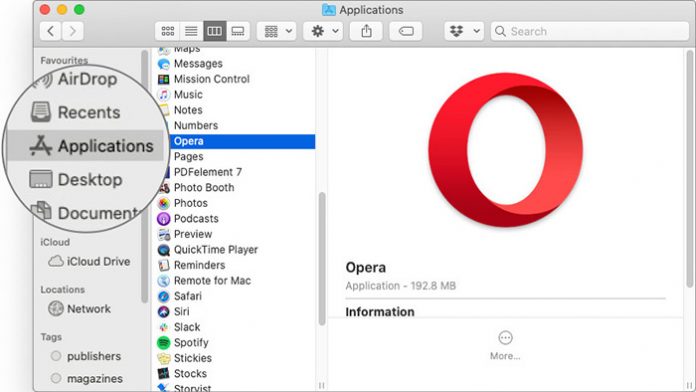696x392 pixels.
Task: Click the Share toolbar button
Action: tap(366, 31)
